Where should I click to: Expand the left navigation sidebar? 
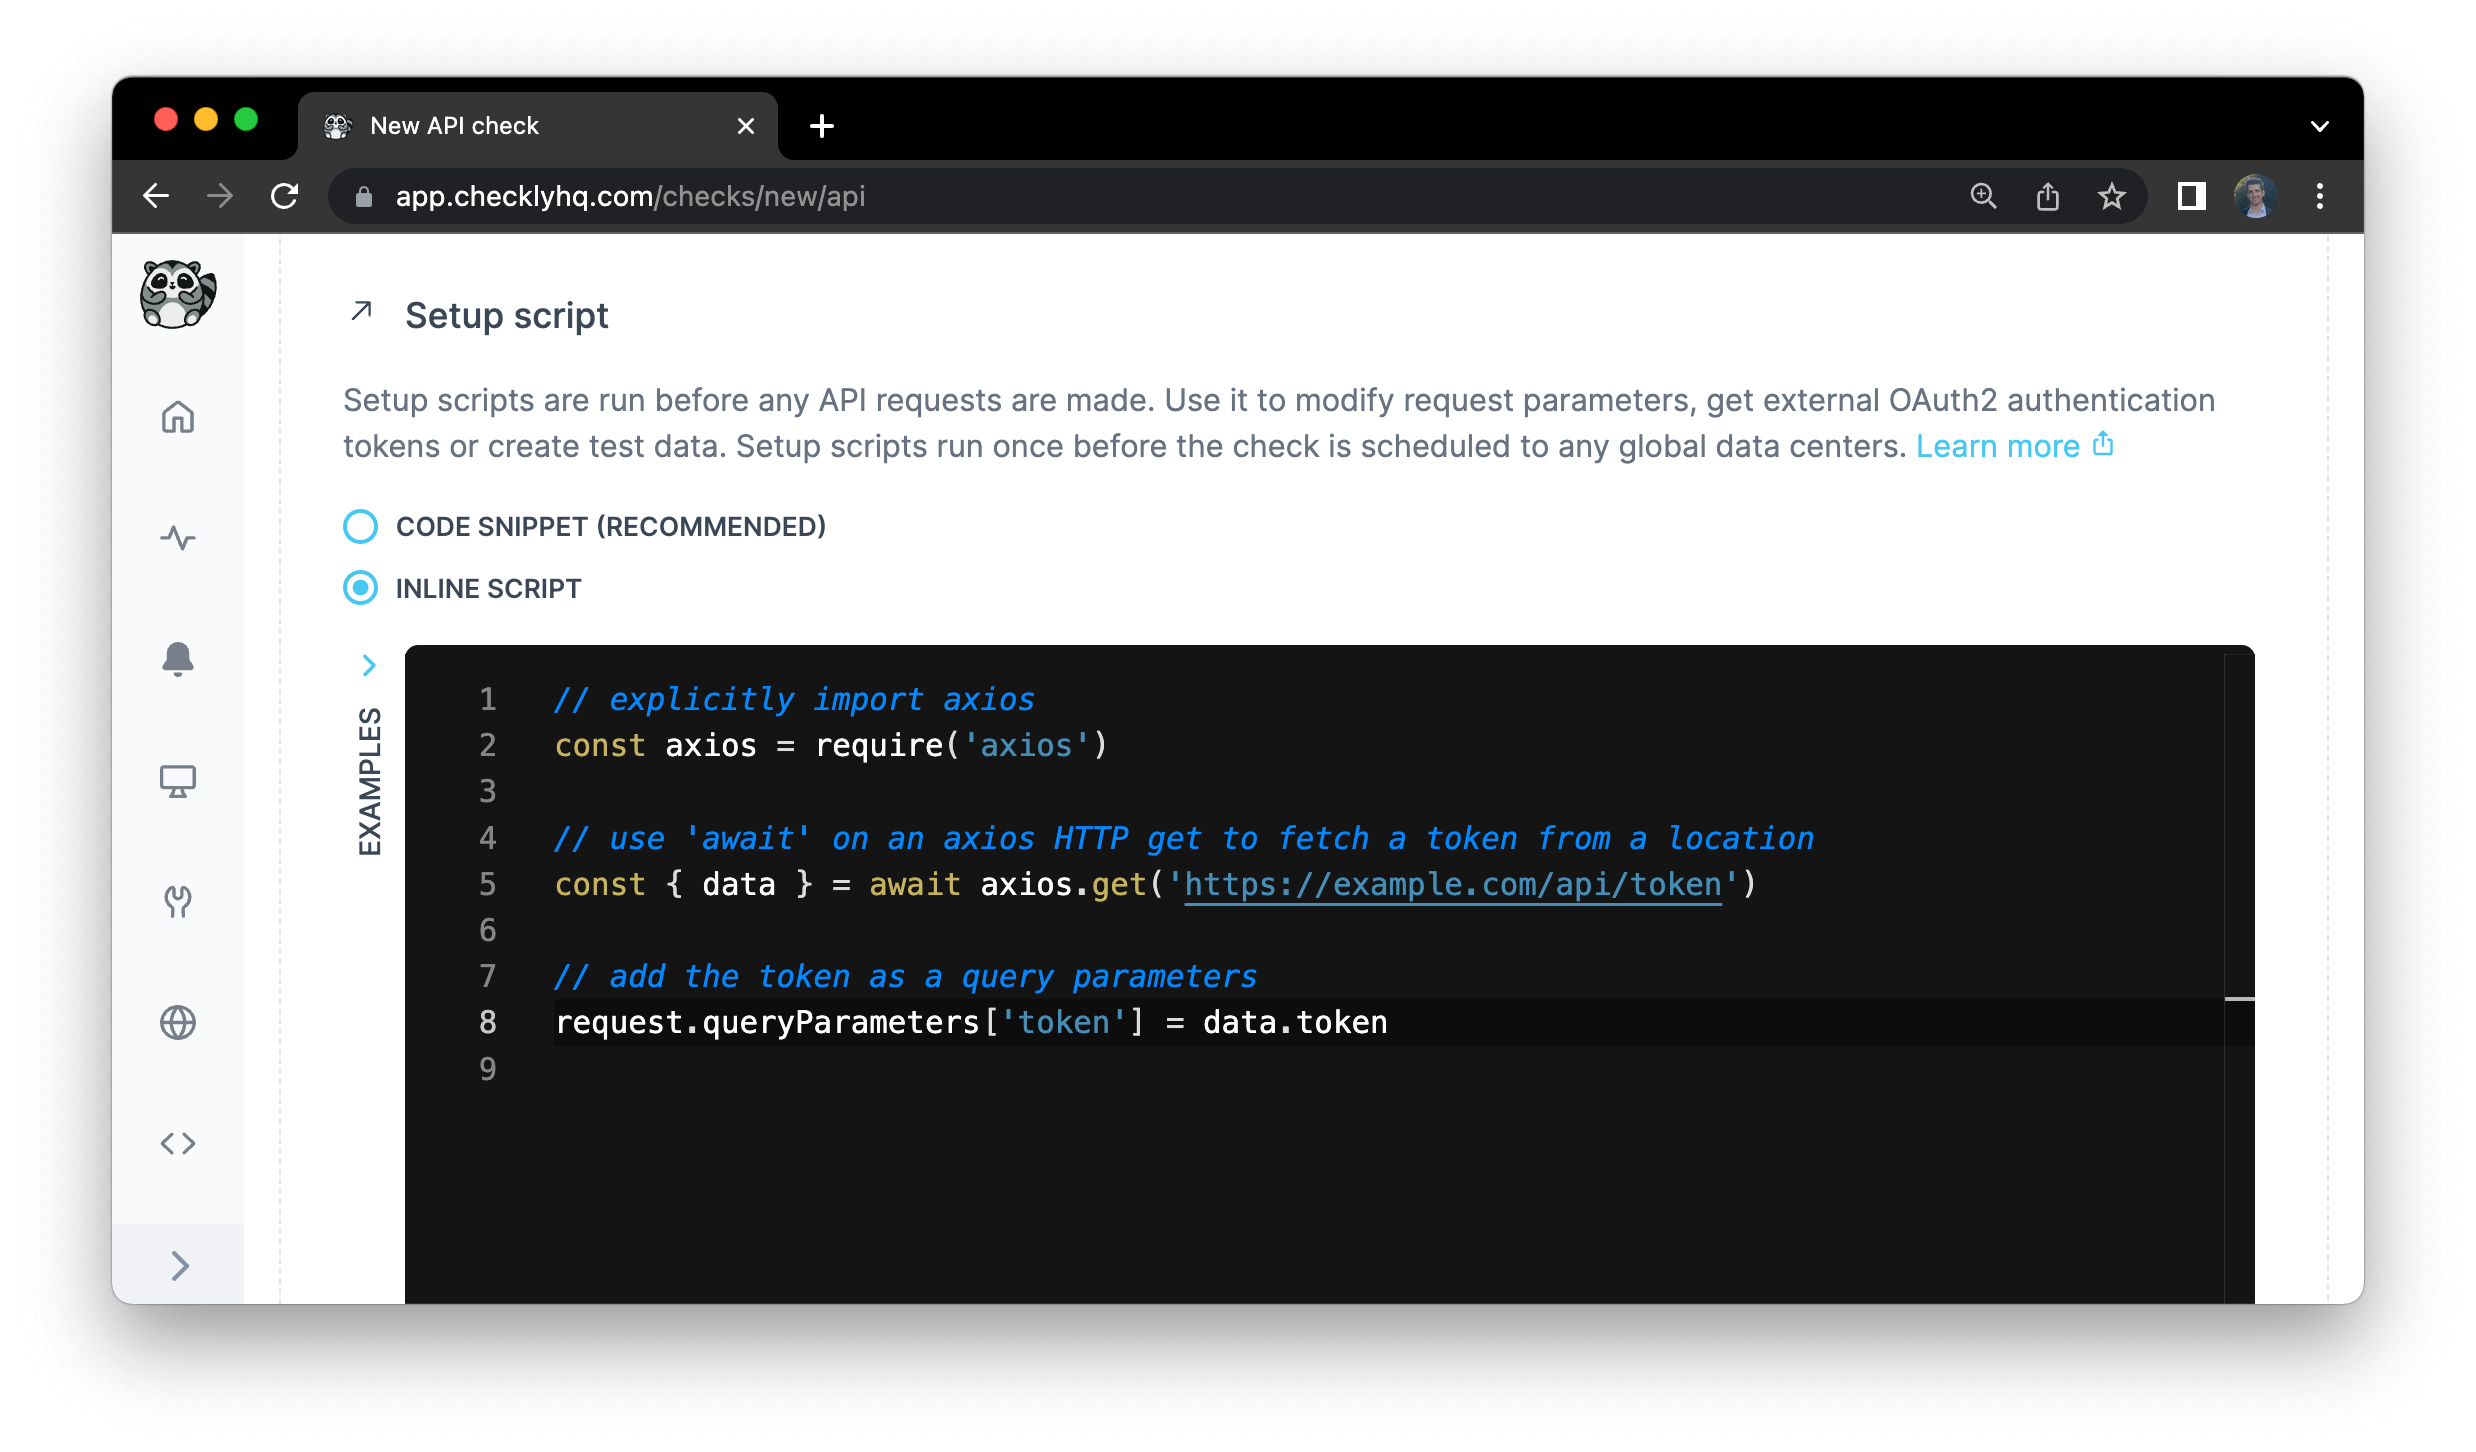click(178, 1266)
